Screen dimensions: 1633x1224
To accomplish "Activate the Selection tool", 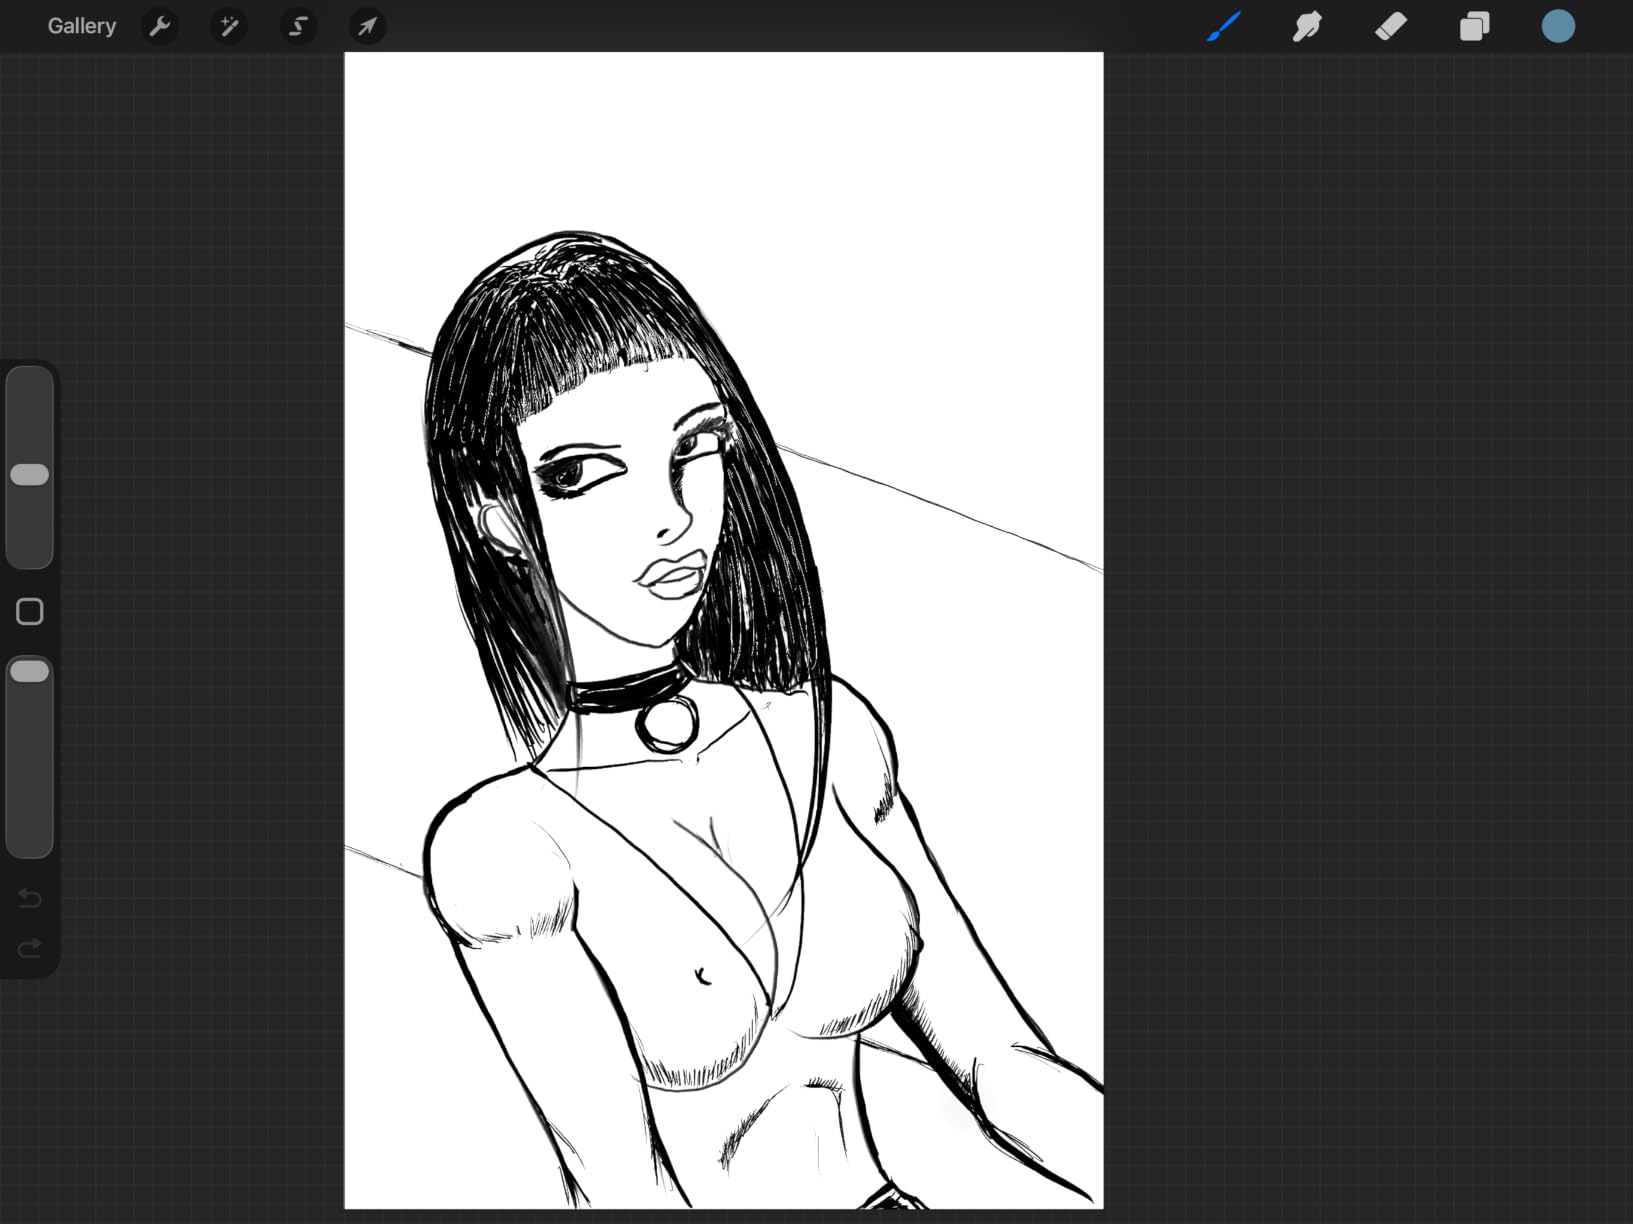I will (x=298, y=26).
